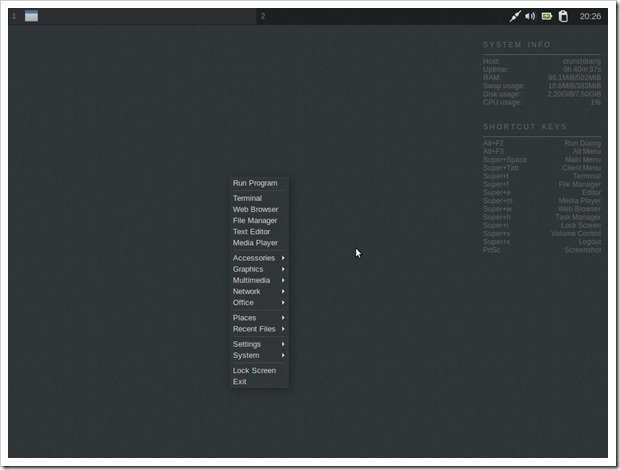Click the 'Swap usage:' label
The height and width of the screenshot is (470, 620).
pos(503,86)
